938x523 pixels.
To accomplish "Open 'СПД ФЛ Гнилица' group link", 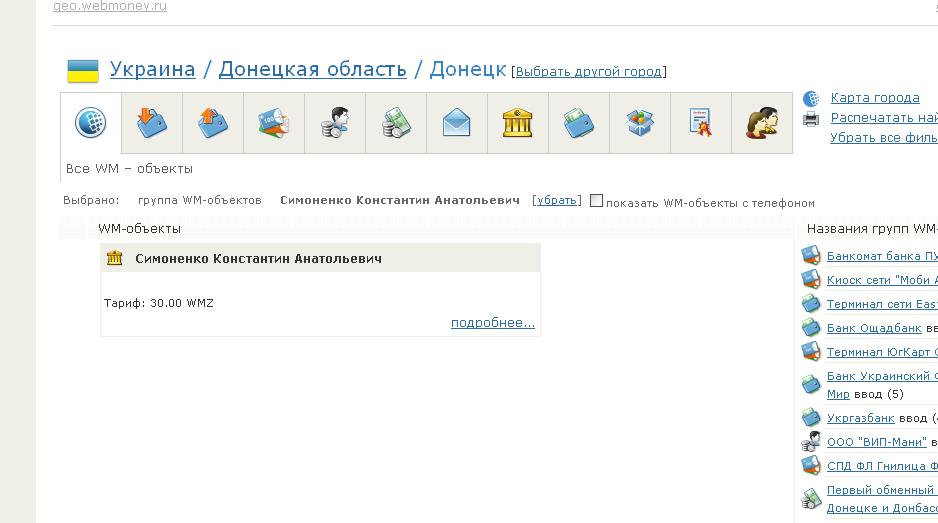I will click(882, 466).
